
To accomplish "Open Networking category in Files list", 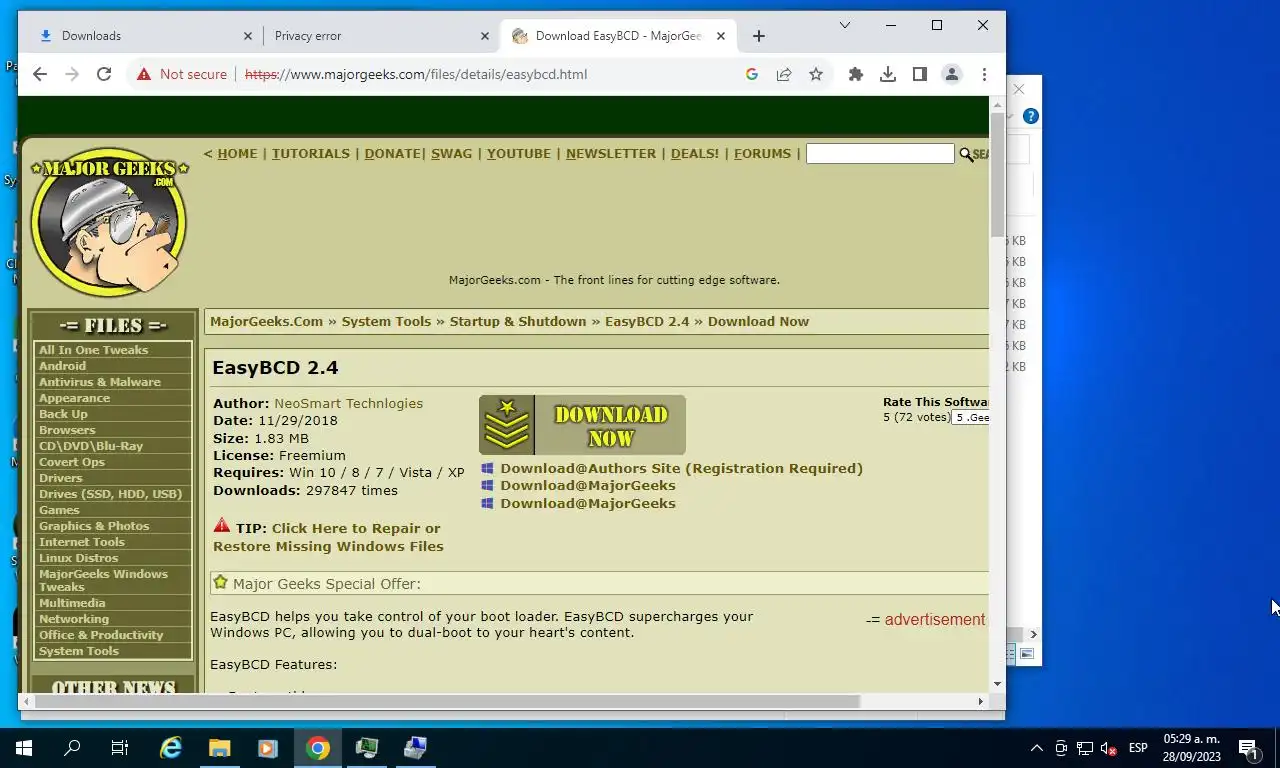I will tap(74, 619).
